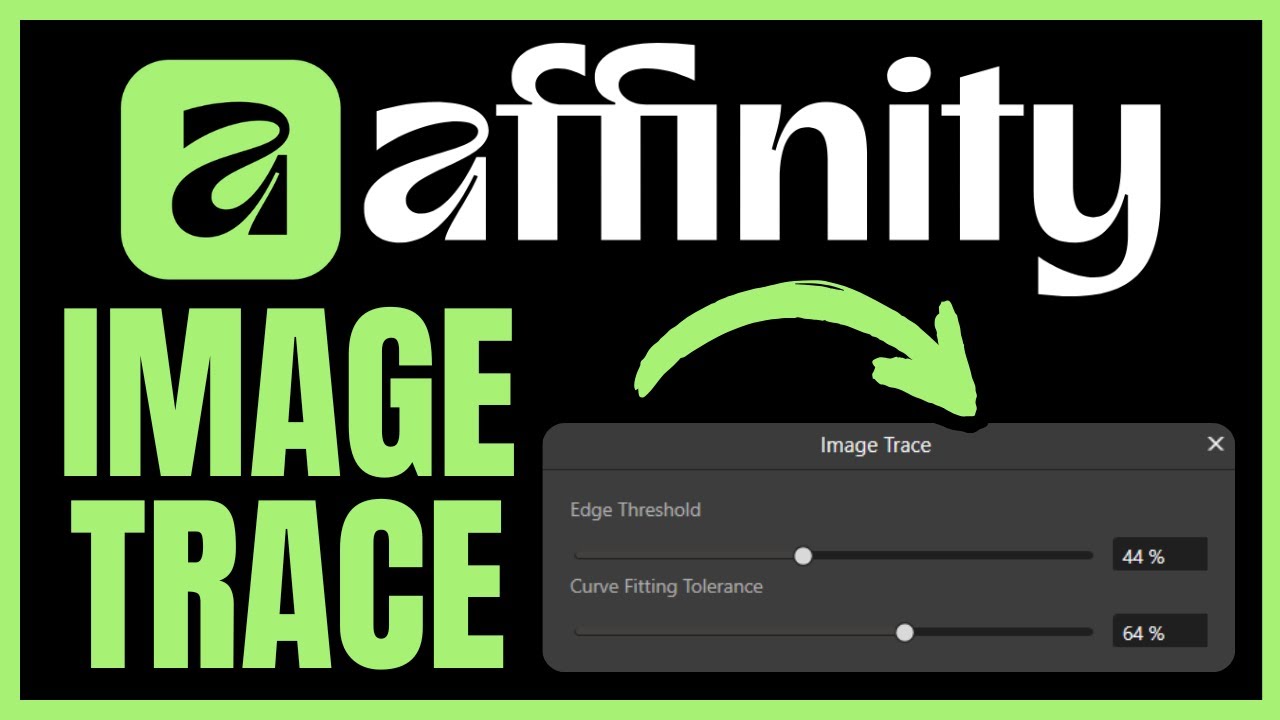Click the Curve Fitting Tolerance slider handle
This screenshot has width=1280, height=720.
905,632
